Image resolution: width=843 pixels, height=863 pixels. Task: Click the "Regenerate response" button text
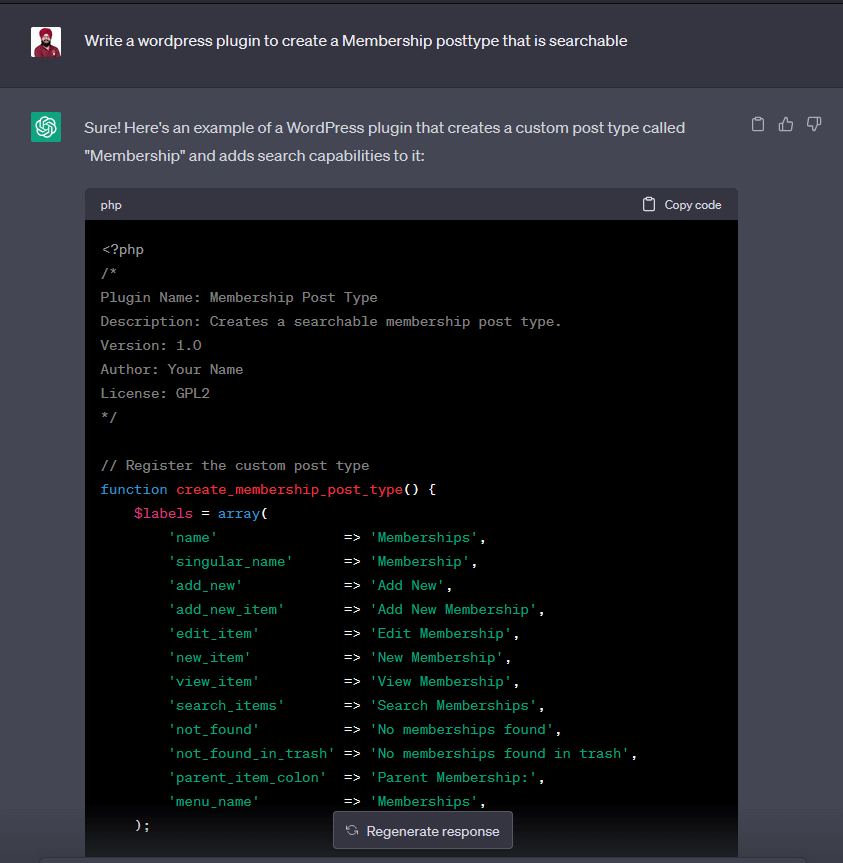tap(432, 831)
